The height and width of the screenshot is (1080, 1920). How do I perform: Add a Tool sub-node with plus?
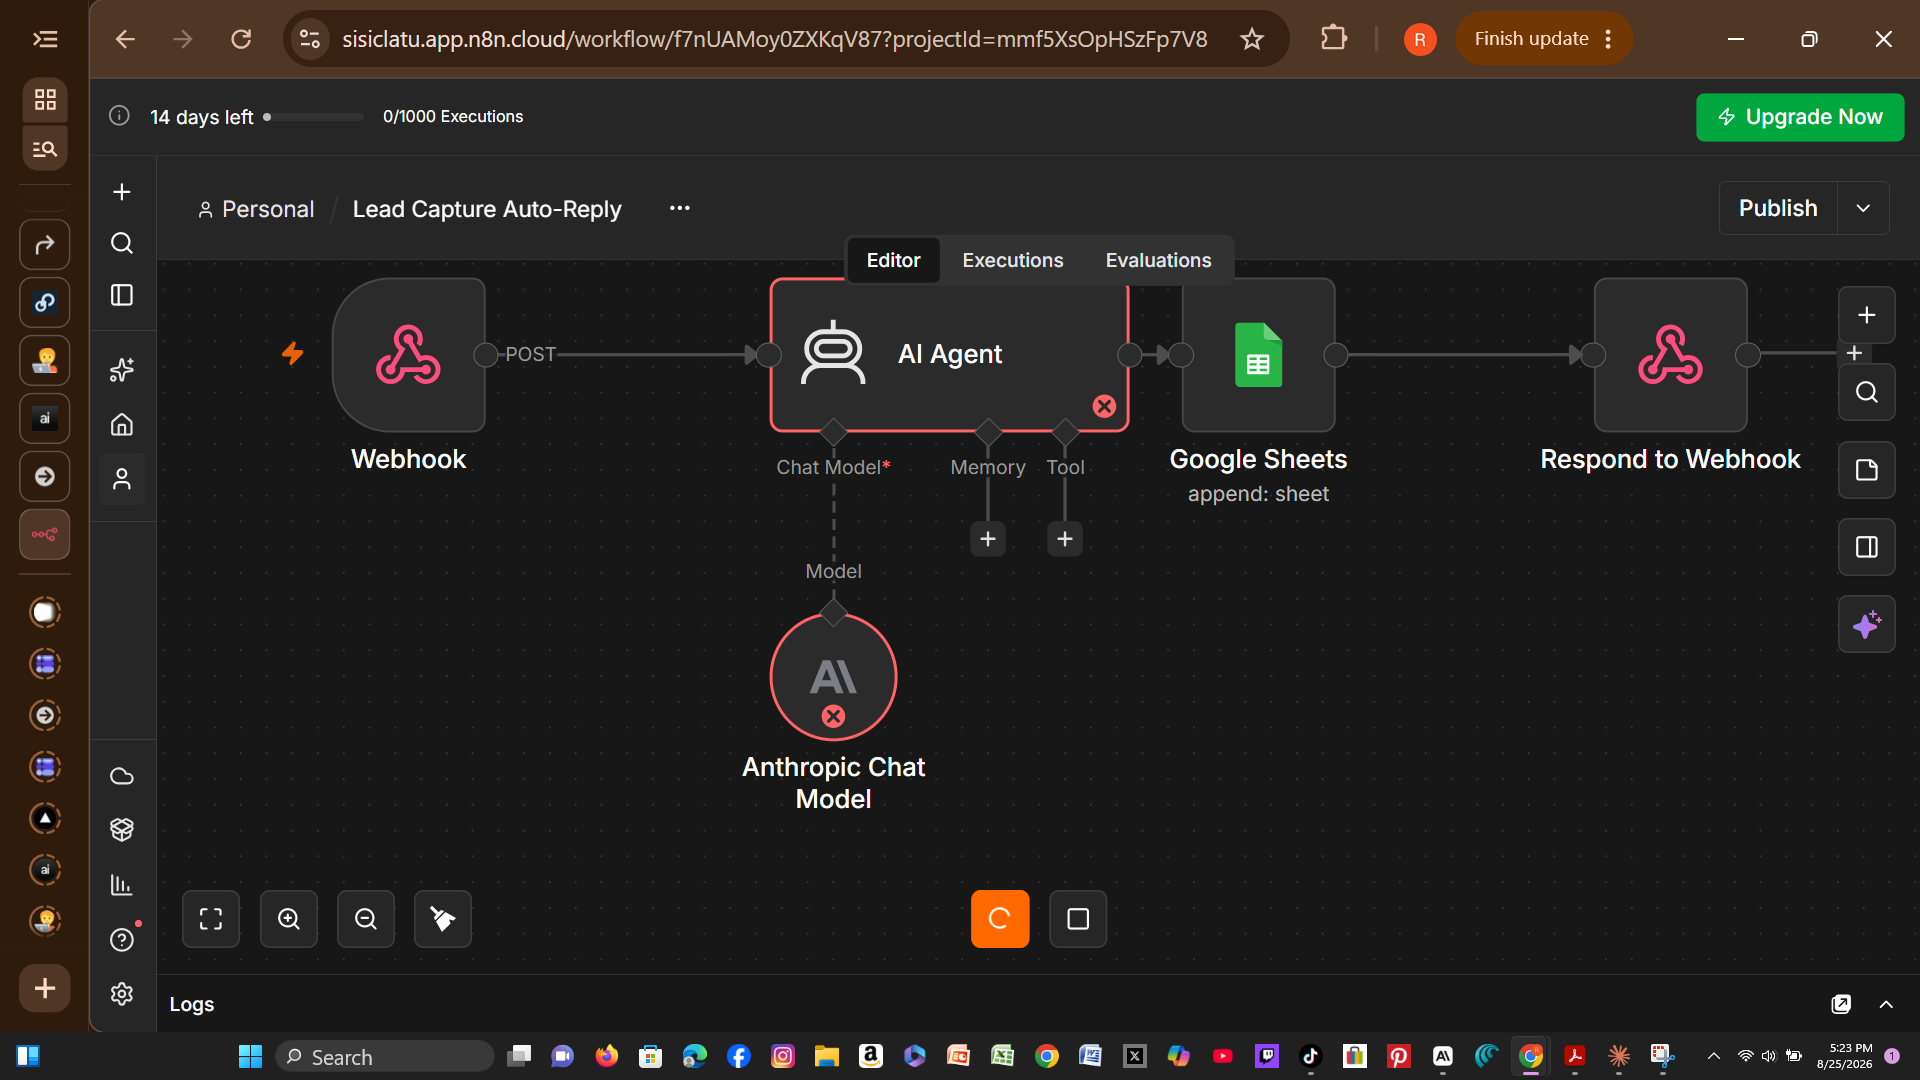[1065, 539]
